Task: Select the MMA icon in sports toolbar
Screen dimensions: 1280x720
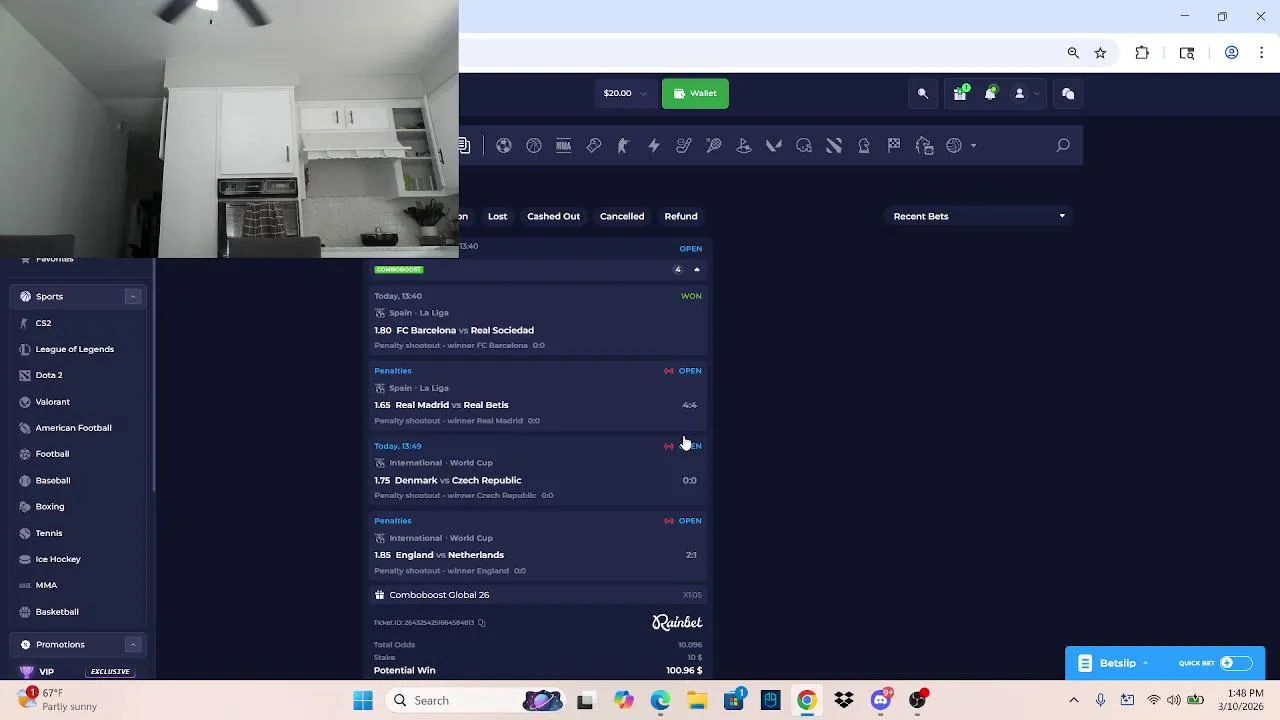Action: pyautogui.click(x=564, y=146)
